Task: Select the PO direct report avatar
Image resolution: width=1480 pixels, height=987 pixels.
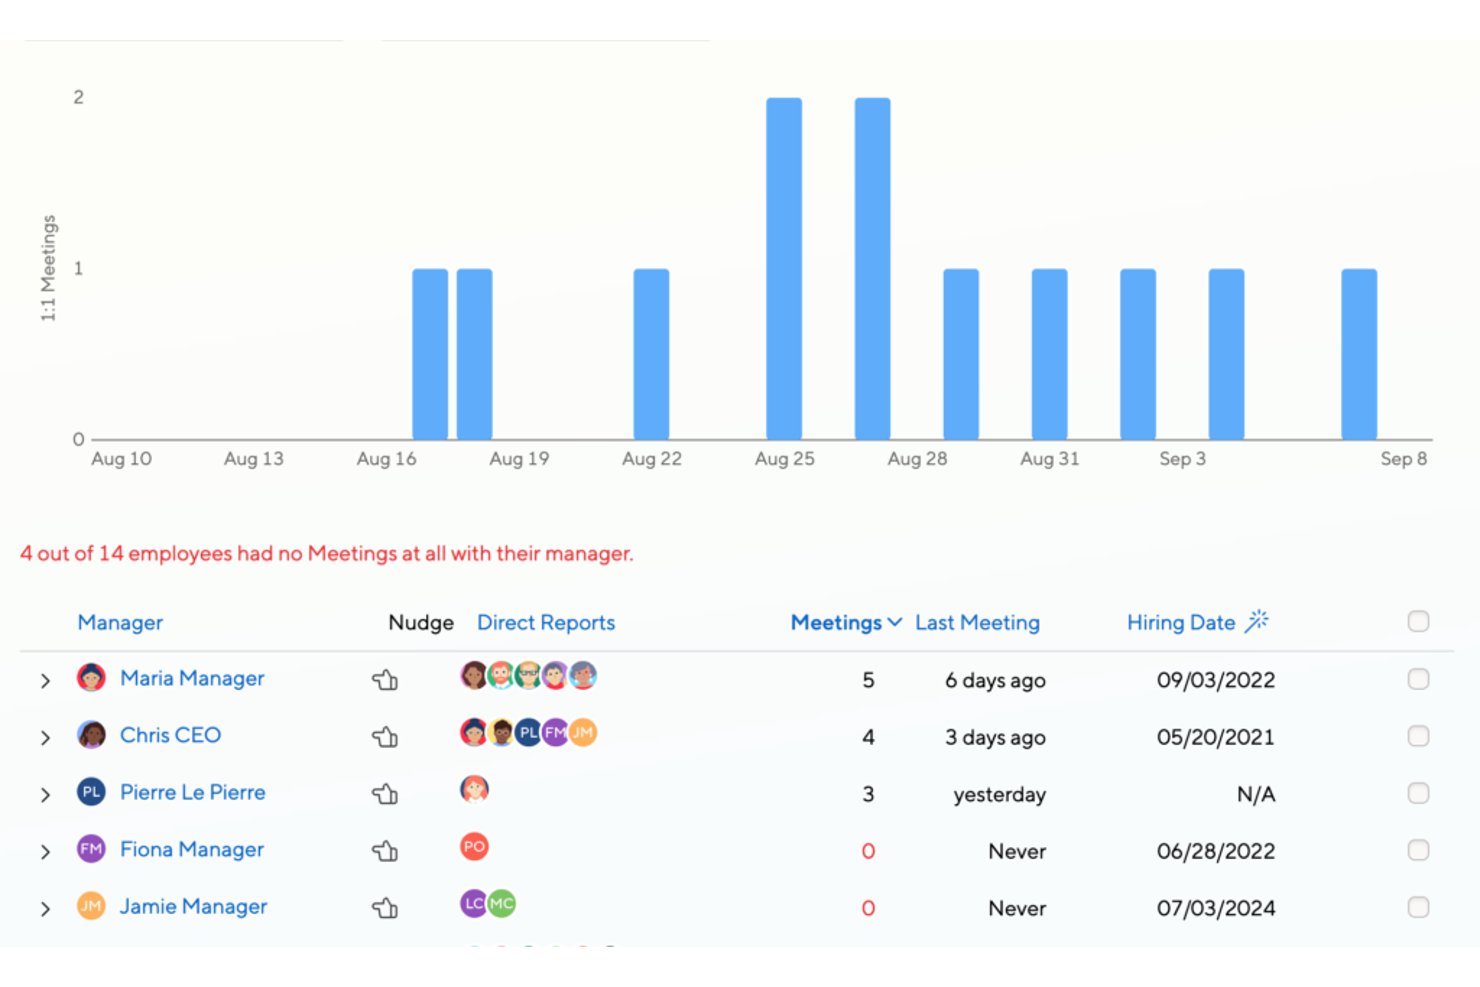Action: [474, 846]
